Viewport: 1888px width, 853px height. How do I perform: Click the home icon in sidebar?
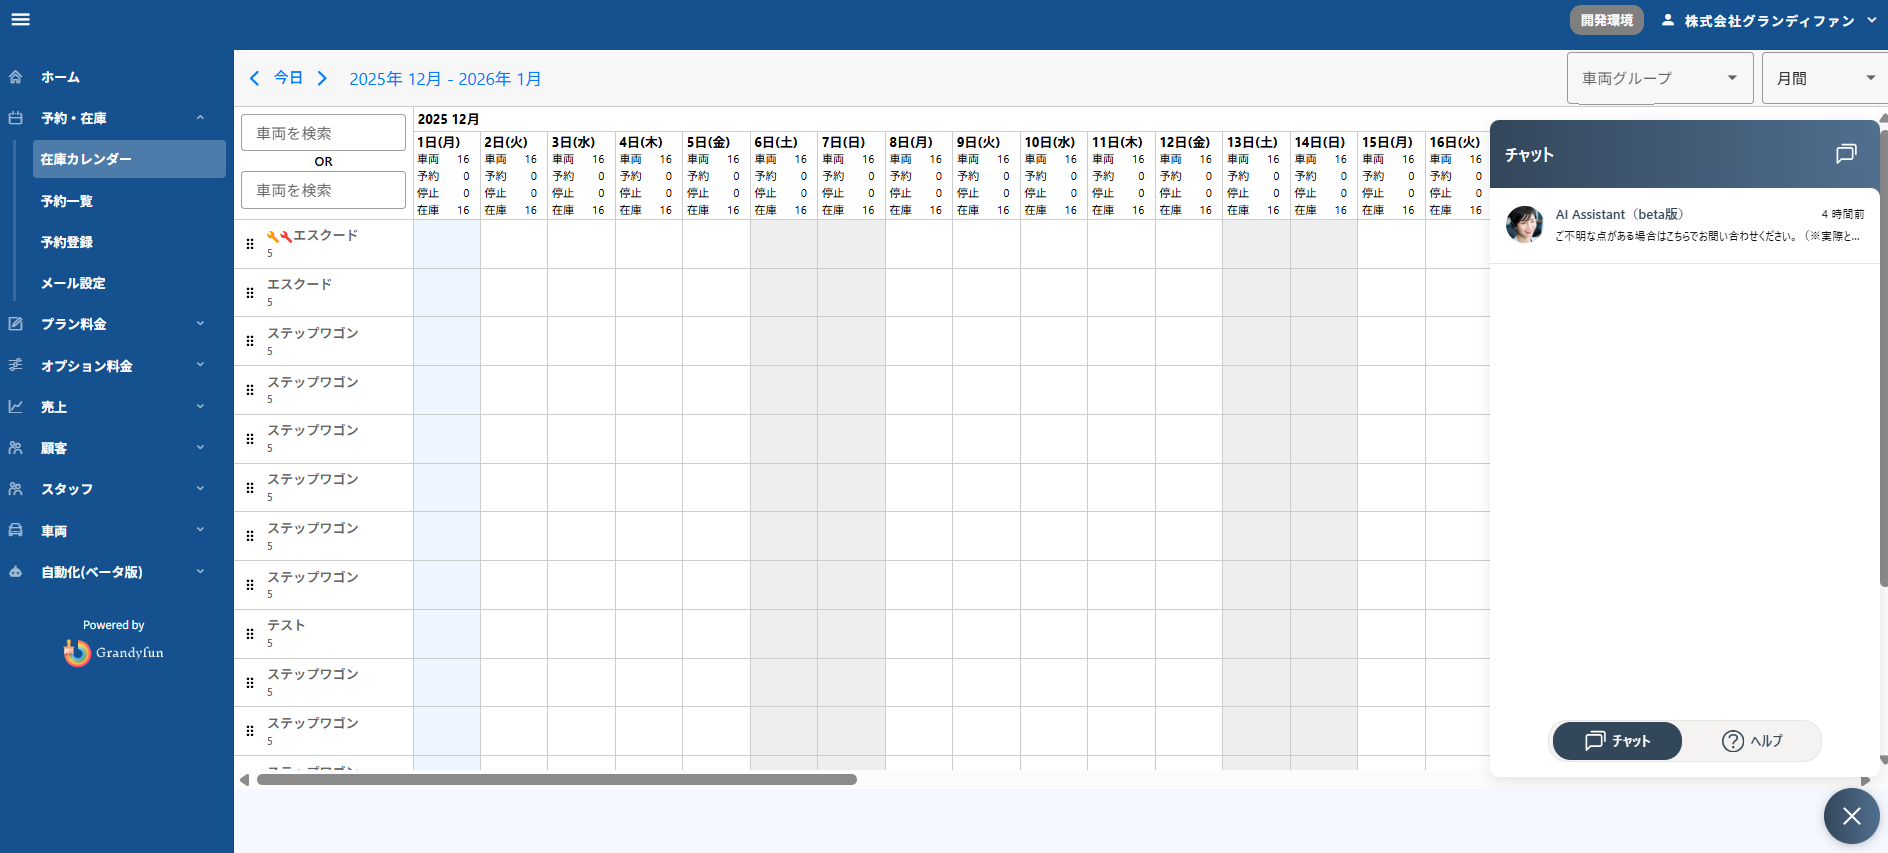tap(16, 77)
